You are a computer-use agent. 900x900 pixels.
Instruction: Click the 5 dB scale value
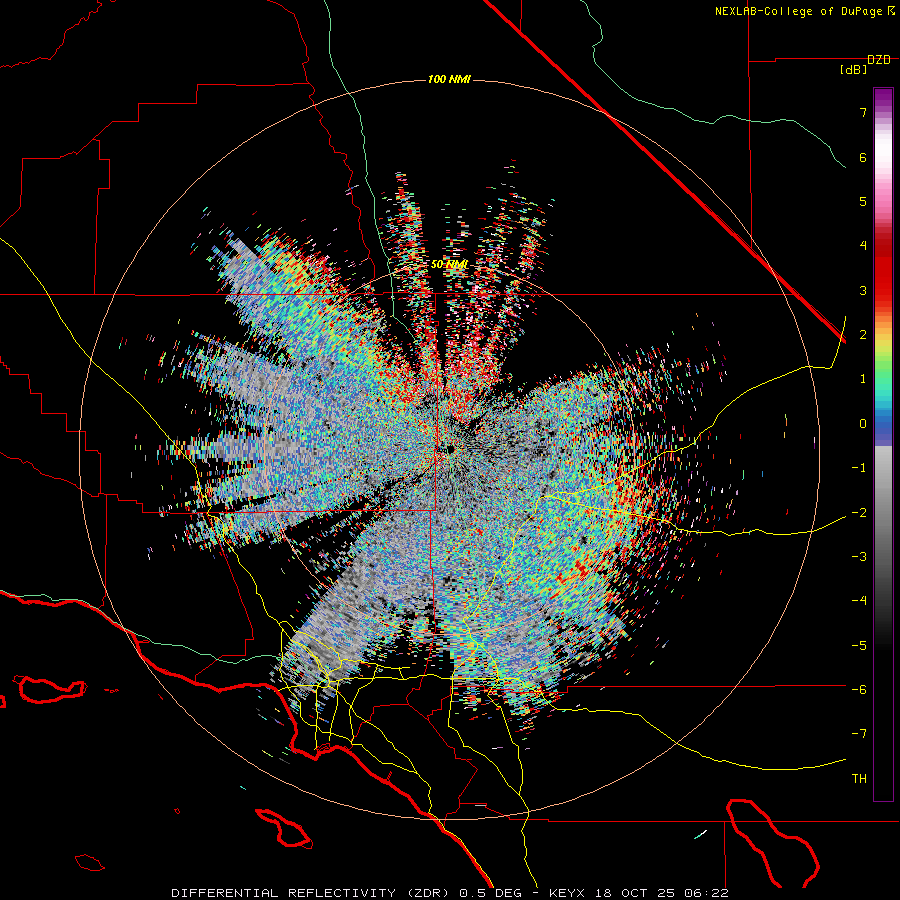pos(863,201)
